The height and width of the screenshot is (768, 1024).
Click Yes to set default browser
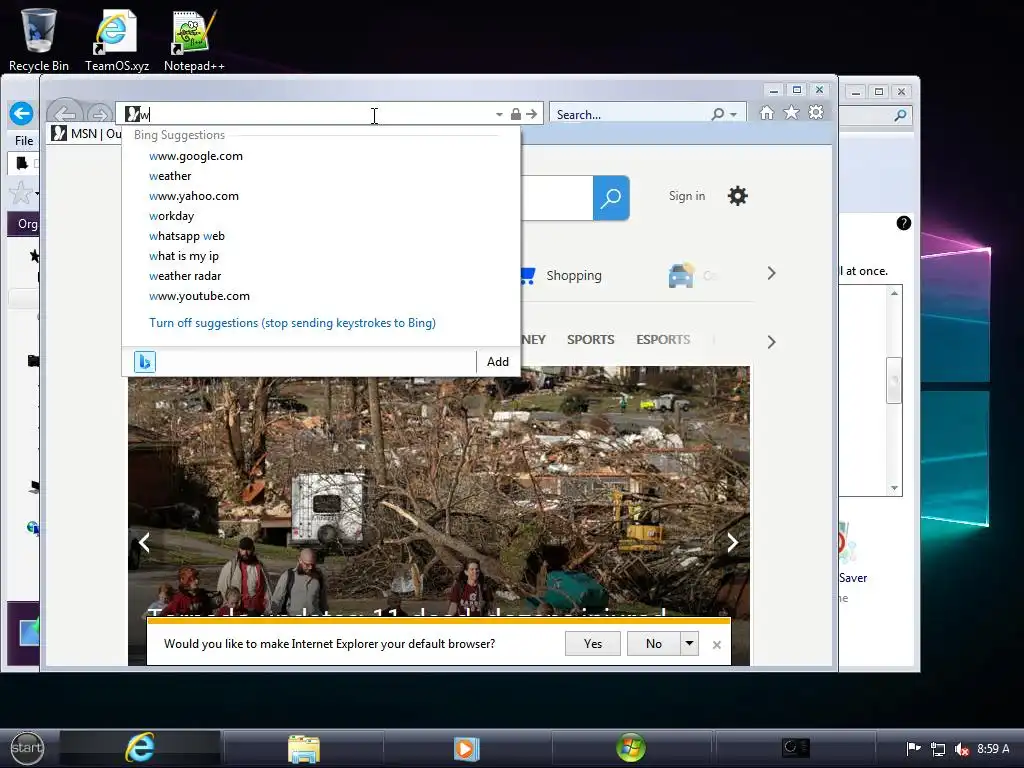tap(592, 643)
